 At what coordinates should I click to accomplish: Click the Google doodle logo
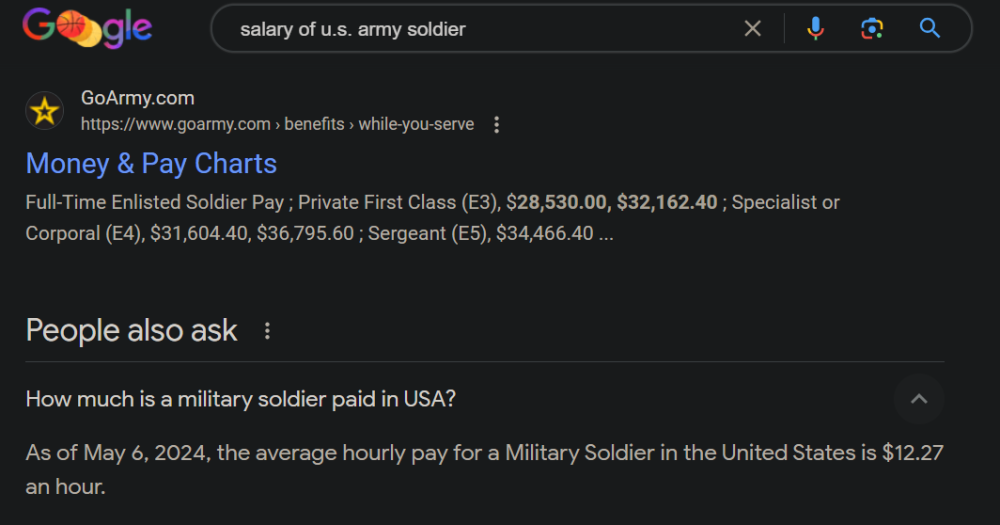[x=88, y=28]
